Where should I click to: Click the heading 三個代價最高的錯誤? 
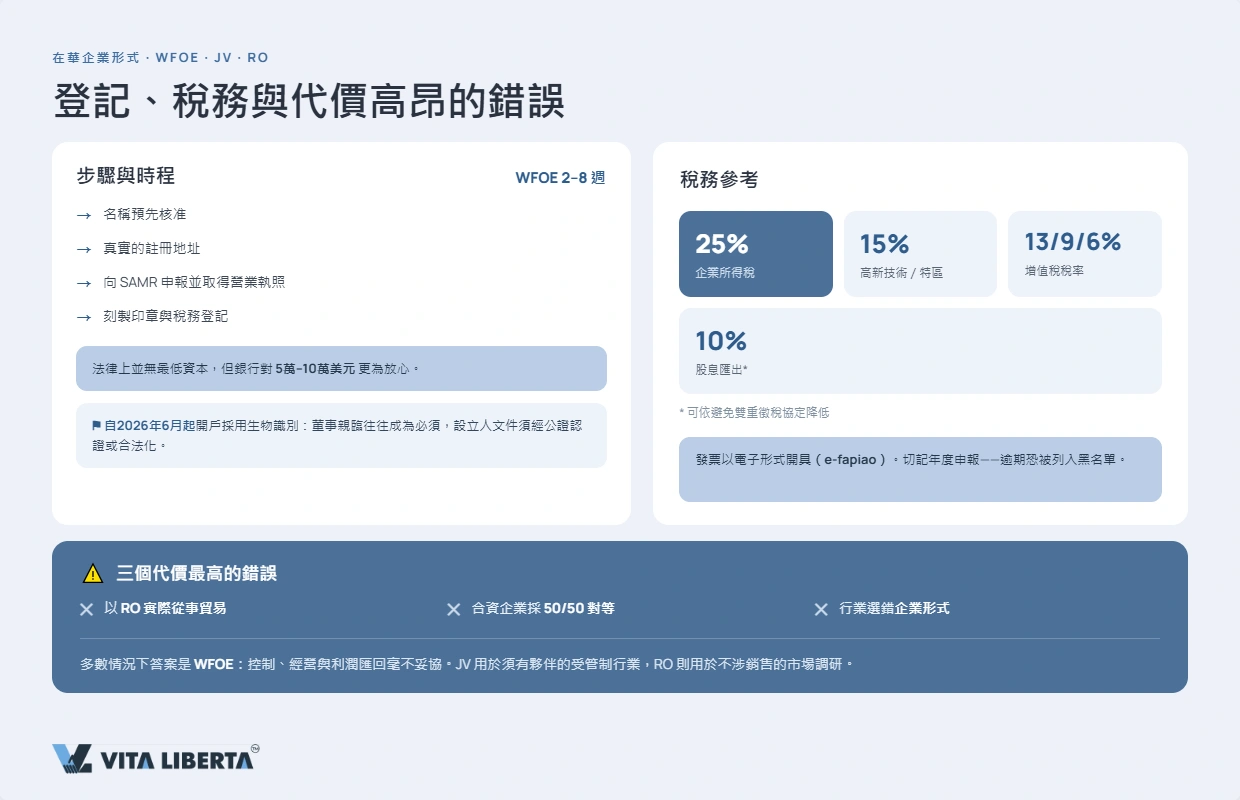click(x=197, y=574)
